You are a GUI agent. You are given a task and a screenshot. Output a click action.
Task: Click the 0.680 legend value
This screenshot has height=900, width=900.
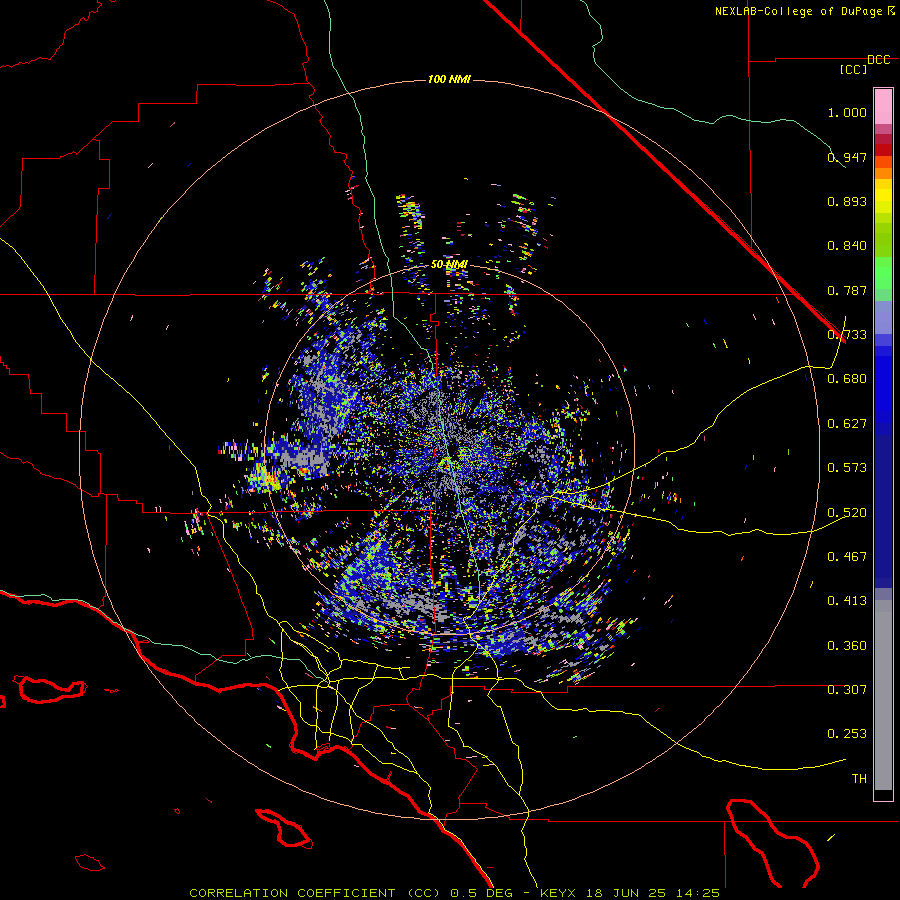847,379
